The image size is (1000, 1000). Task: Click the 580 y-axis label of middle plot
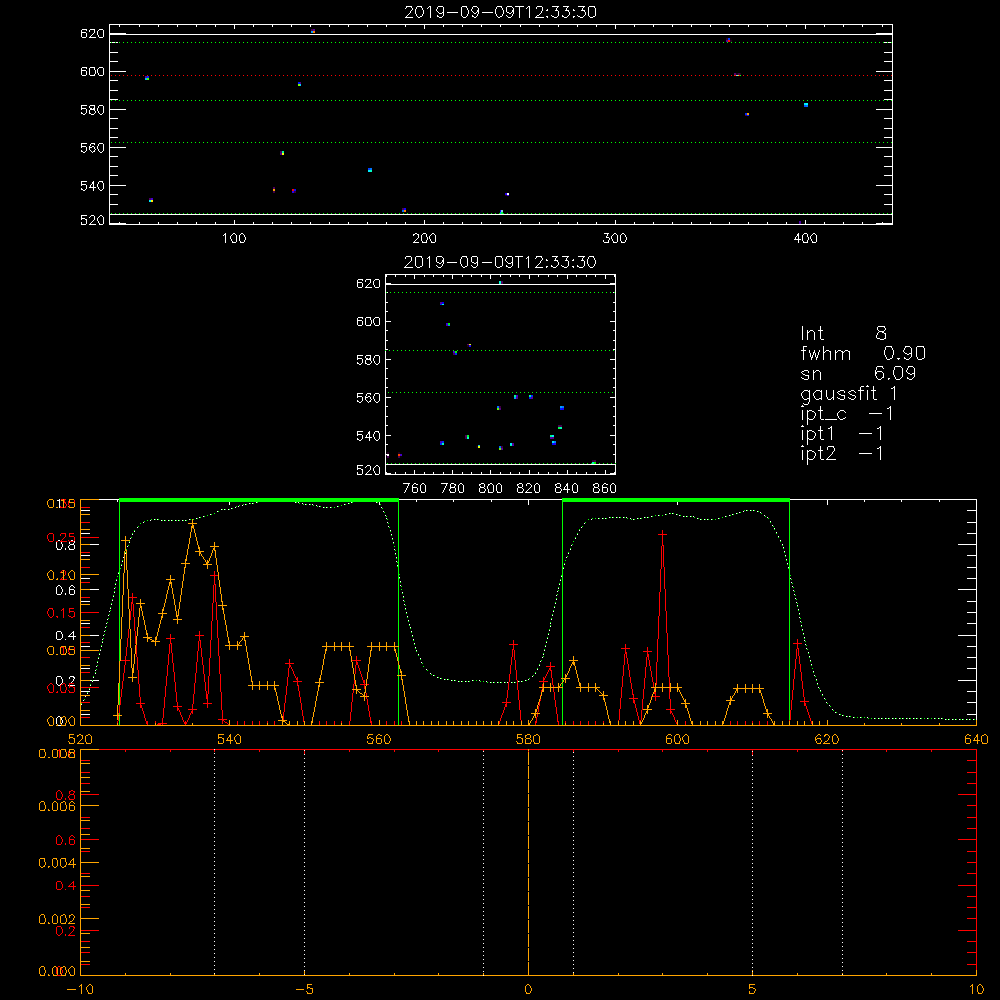coord(368,360)
